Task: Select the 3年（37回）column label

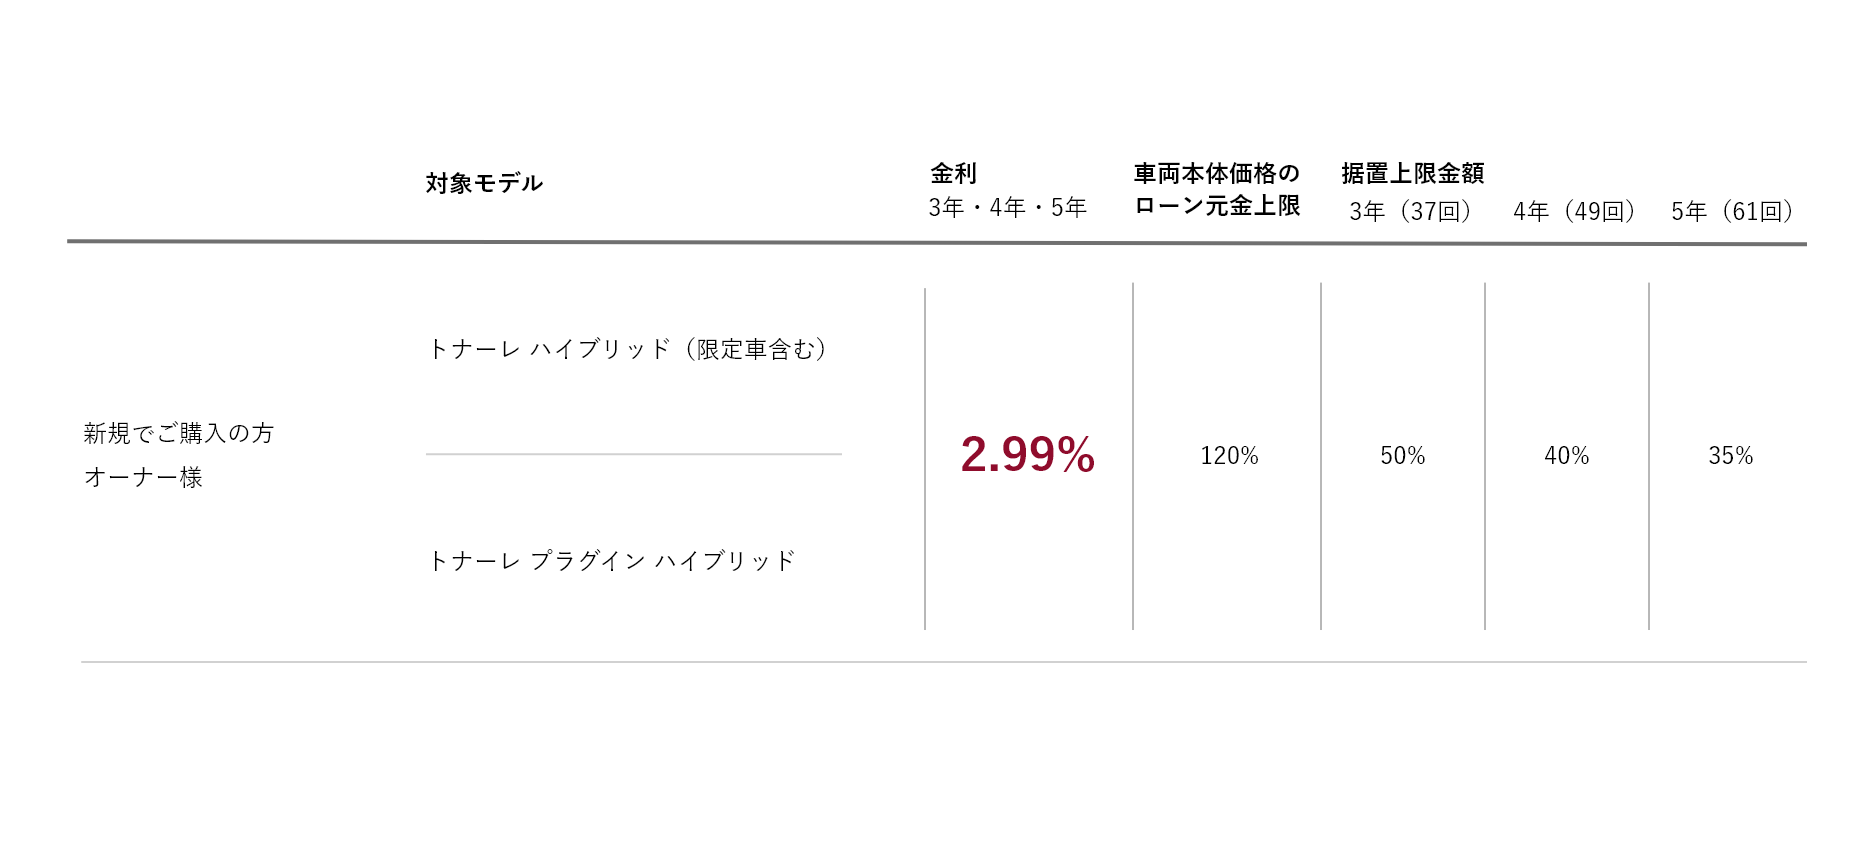Action: click(1410, 212)
